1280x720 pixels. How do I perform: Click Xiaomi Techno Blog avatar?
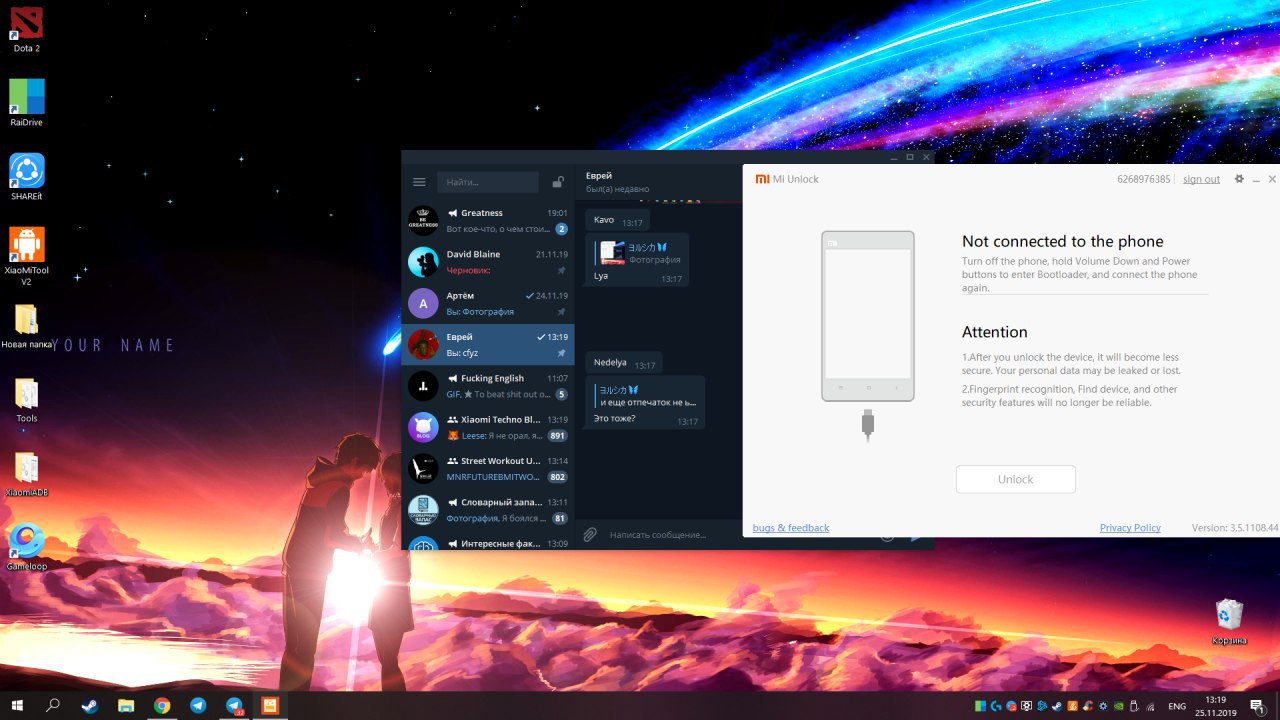(x=423, y=427)
